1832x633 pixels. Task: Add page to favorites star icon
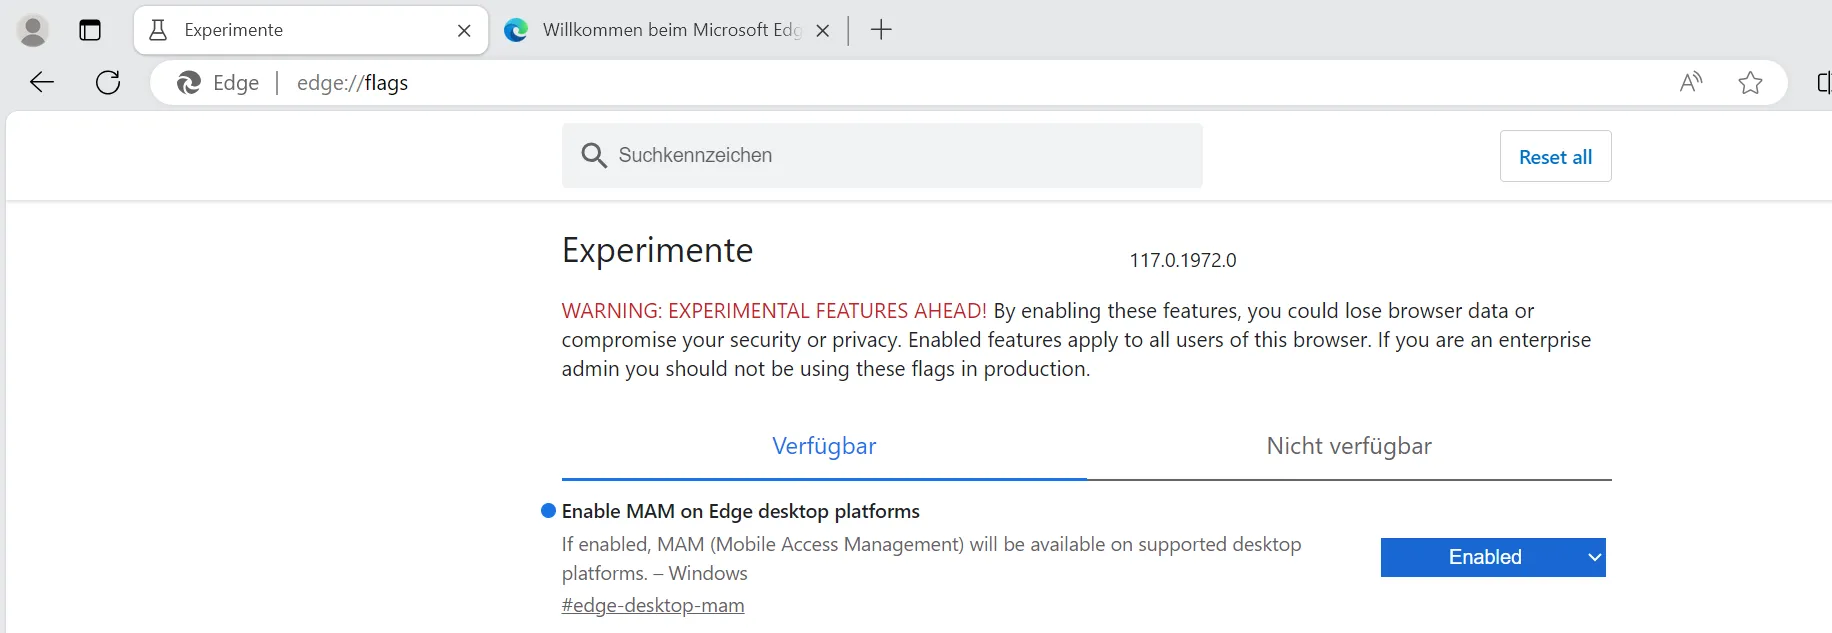1750,82
